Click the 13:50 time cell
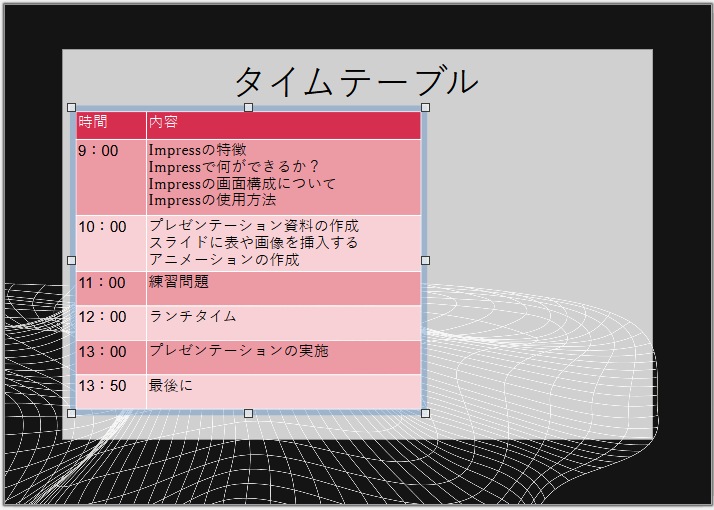714x510 pixels. pos(111,392)
